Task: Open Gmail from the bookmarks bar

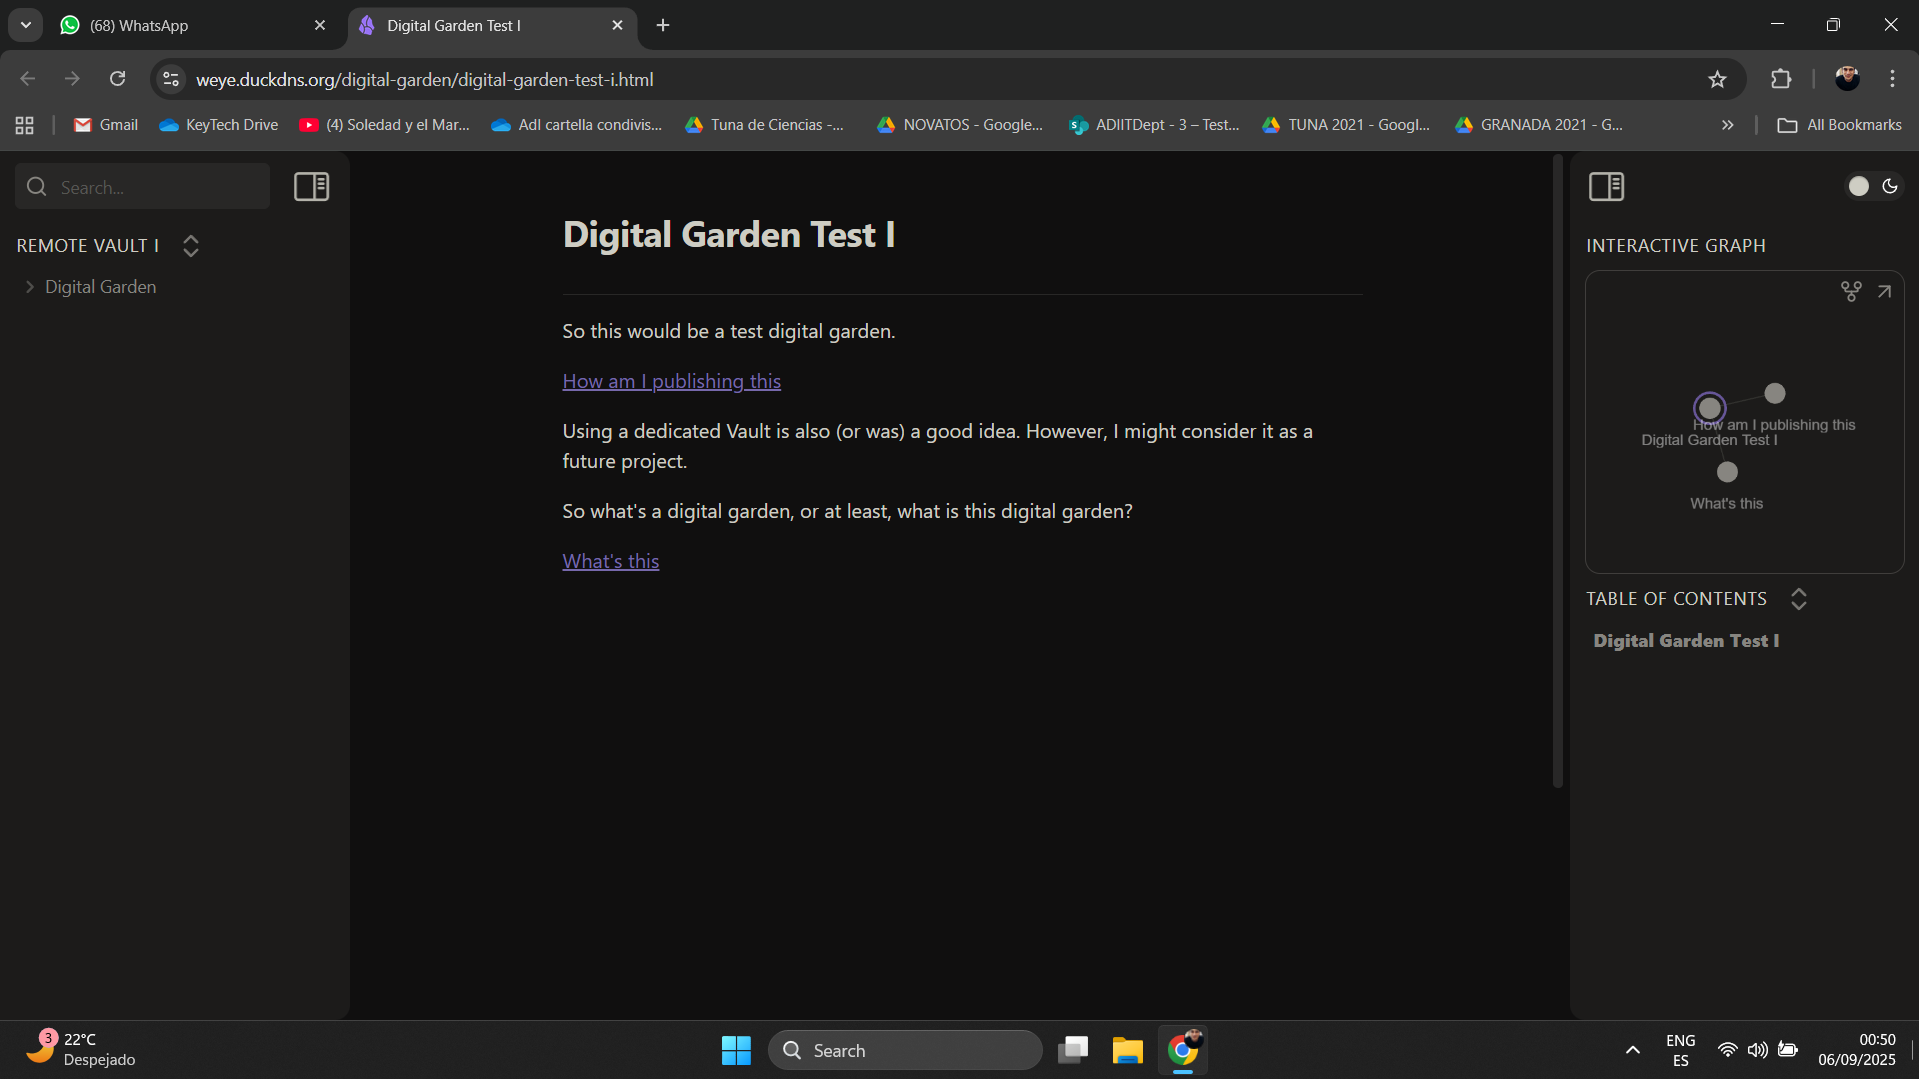Action: [x=104, y=124]
